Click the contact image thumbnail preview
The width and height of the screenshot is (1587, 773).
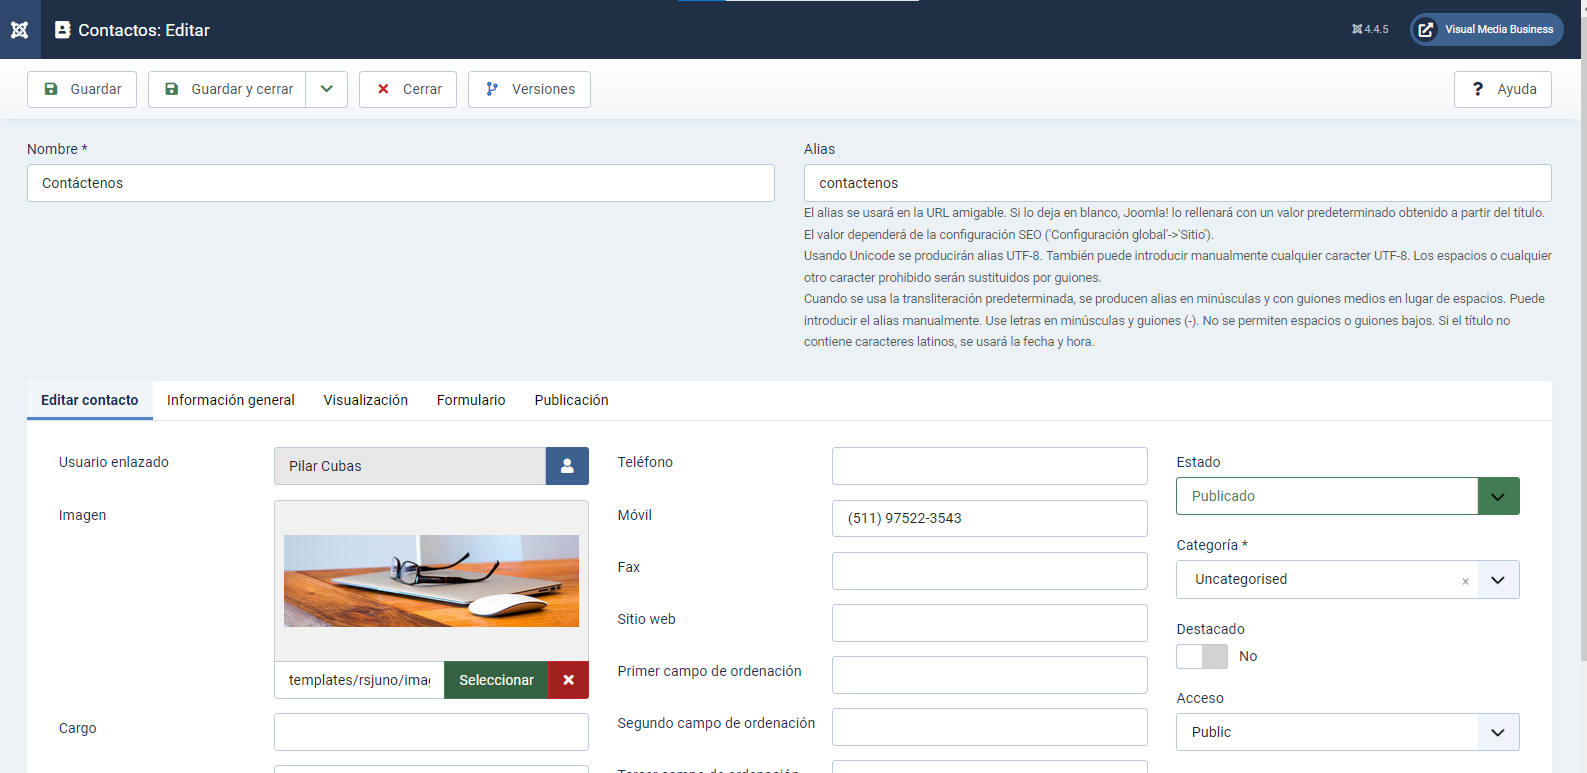431,581
